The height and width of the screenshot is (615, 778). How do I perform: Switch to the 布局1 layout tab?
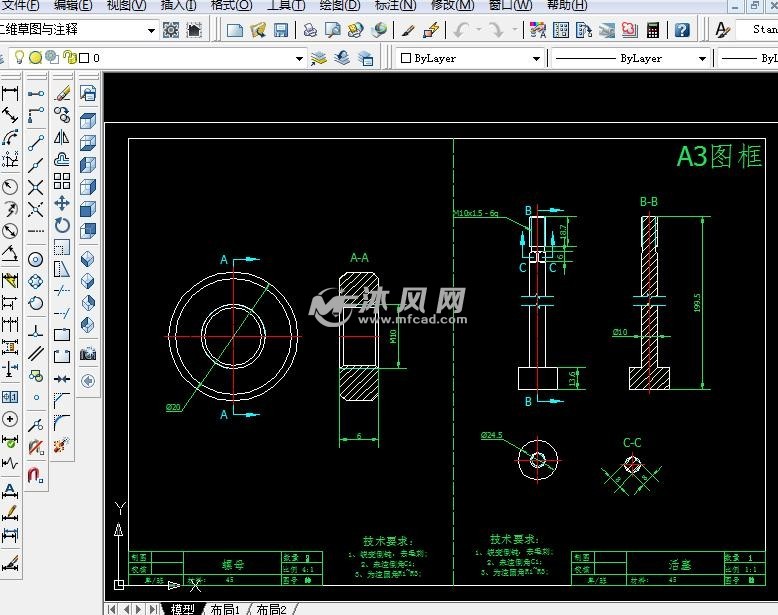tap(225, 609)
